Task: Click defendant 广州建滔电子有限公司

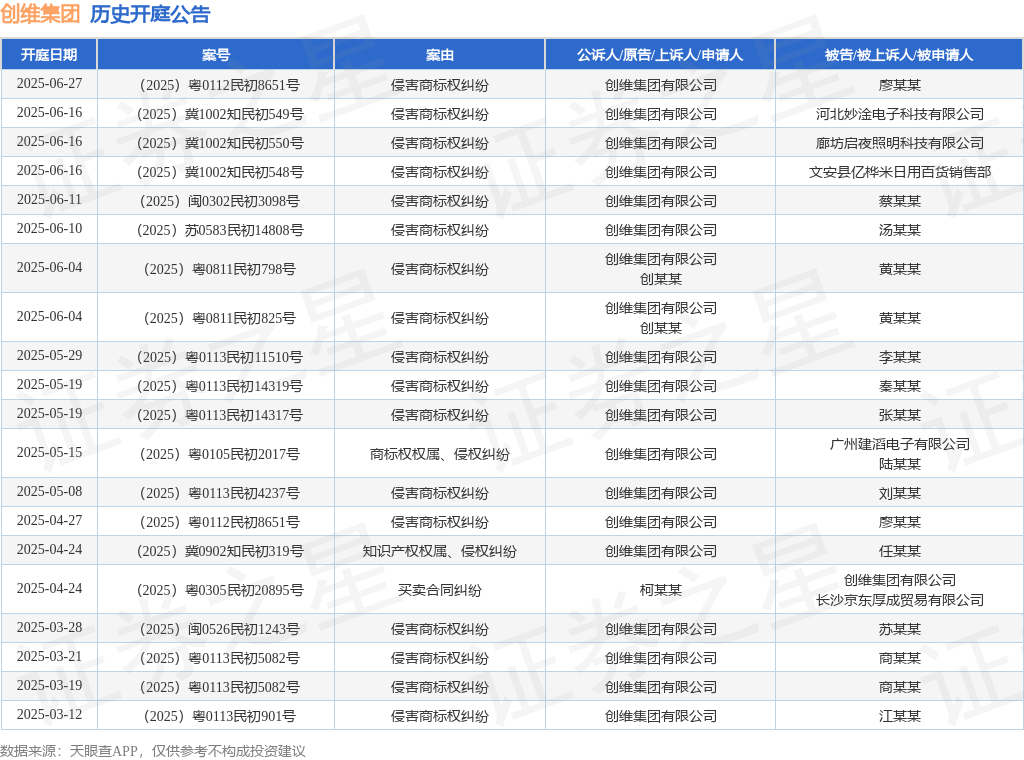Action: [x=899, y=444]
